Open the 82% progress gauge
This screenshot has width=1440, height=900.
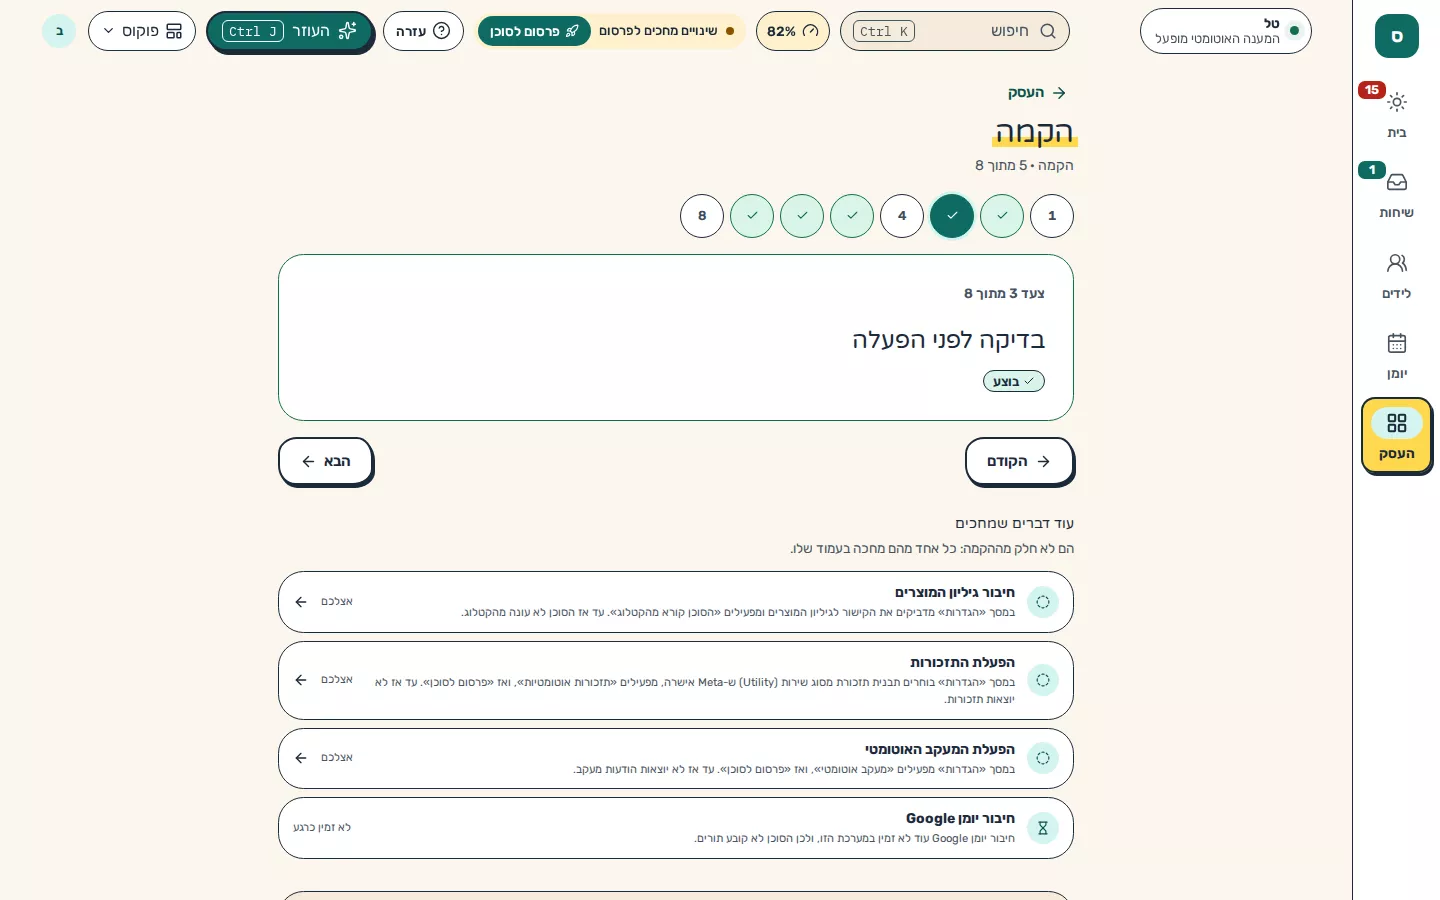click(793, 31)
